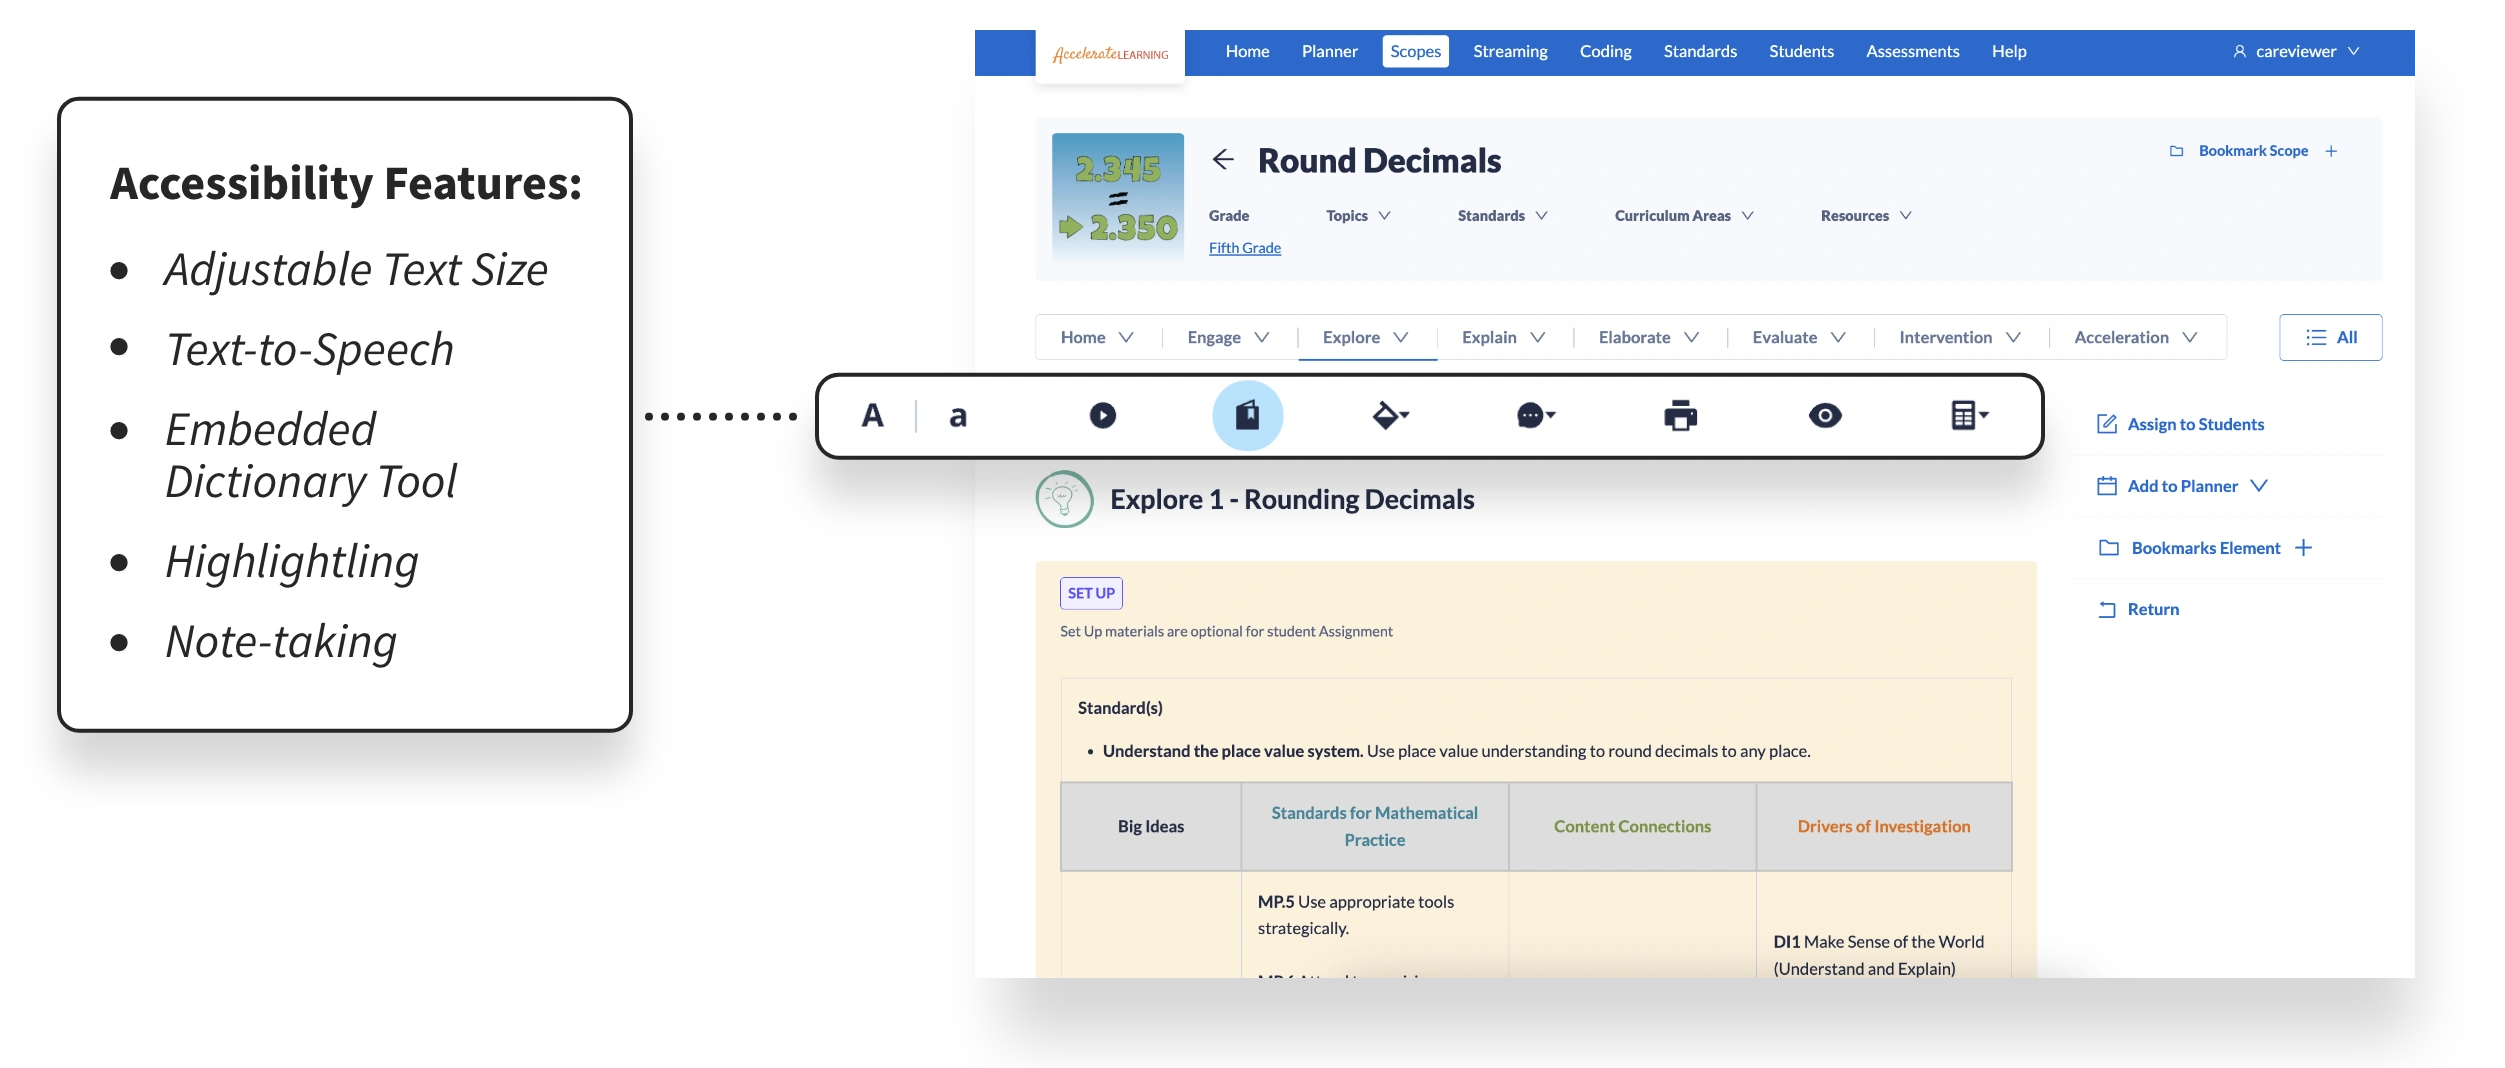Click Bookmark Scope plus icon
This screenshot has width=2505, height=1068.
pos(2331,151)
